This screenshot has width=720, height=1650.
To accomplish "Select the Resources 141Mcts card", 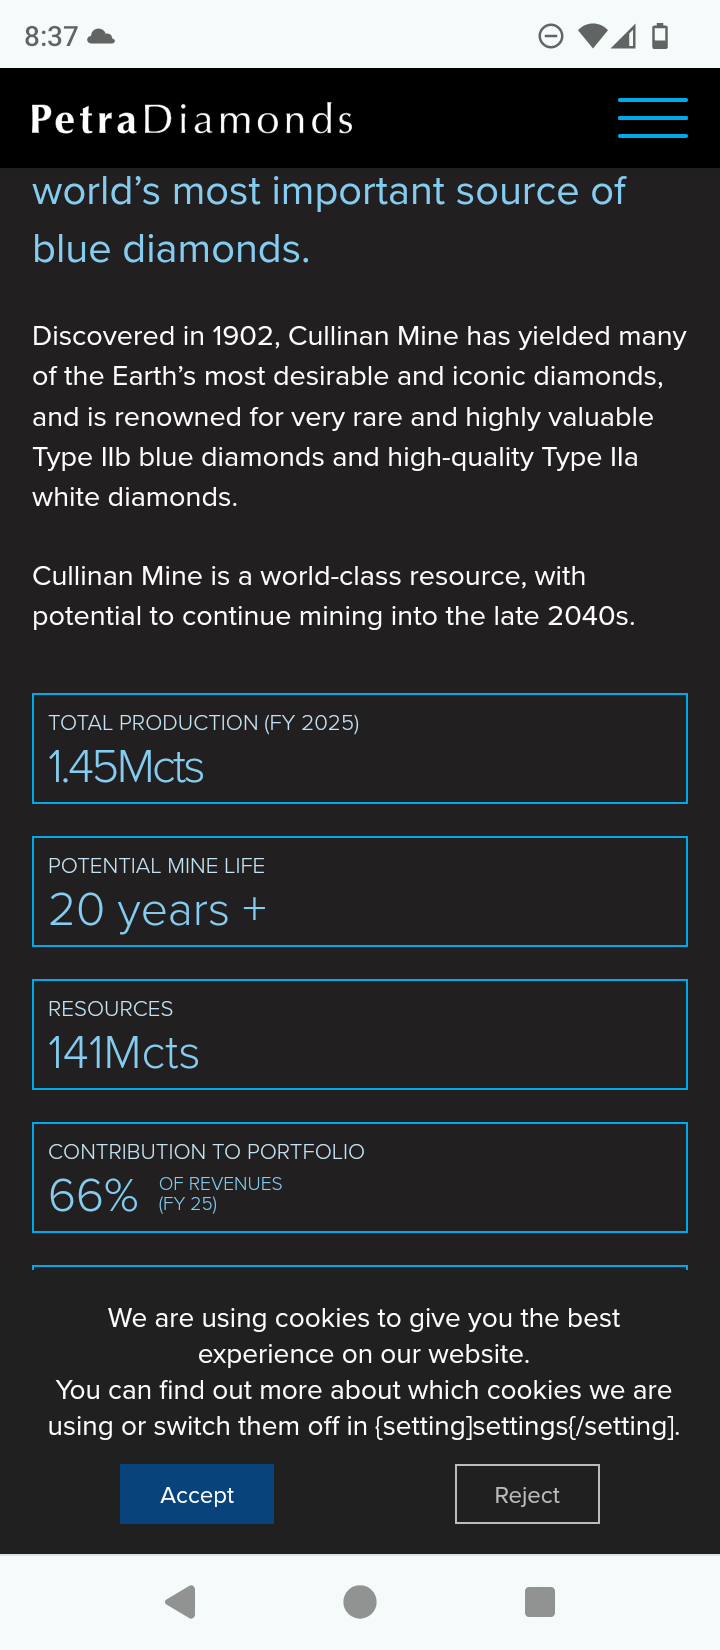I will (360, 1034).
